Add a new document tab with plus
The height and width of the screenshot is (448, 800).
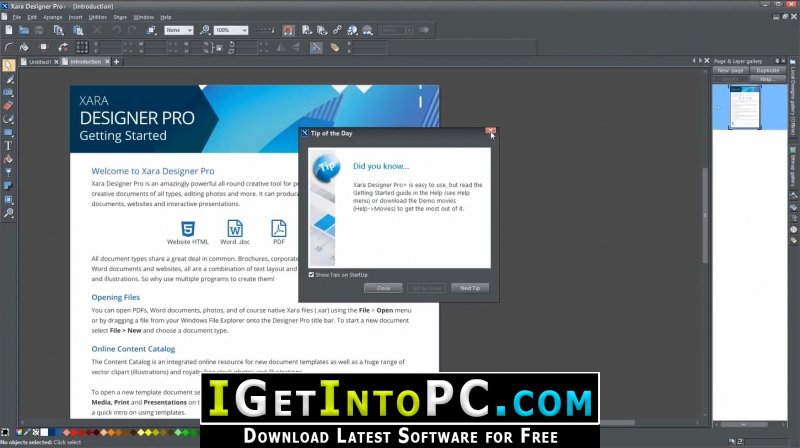tap(116, 62)
